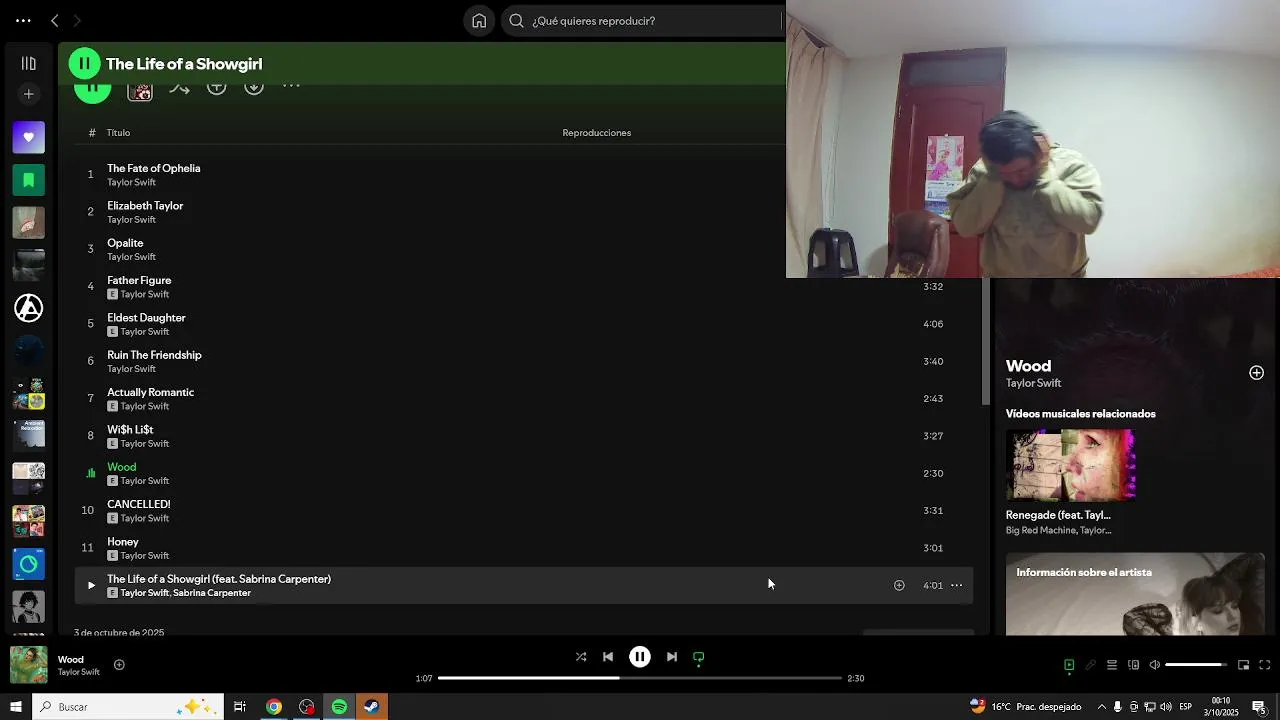Viewport: 1280px width, 720px height.
Task: Toggle lyrics microphone icon
Action: [1090, 665]
